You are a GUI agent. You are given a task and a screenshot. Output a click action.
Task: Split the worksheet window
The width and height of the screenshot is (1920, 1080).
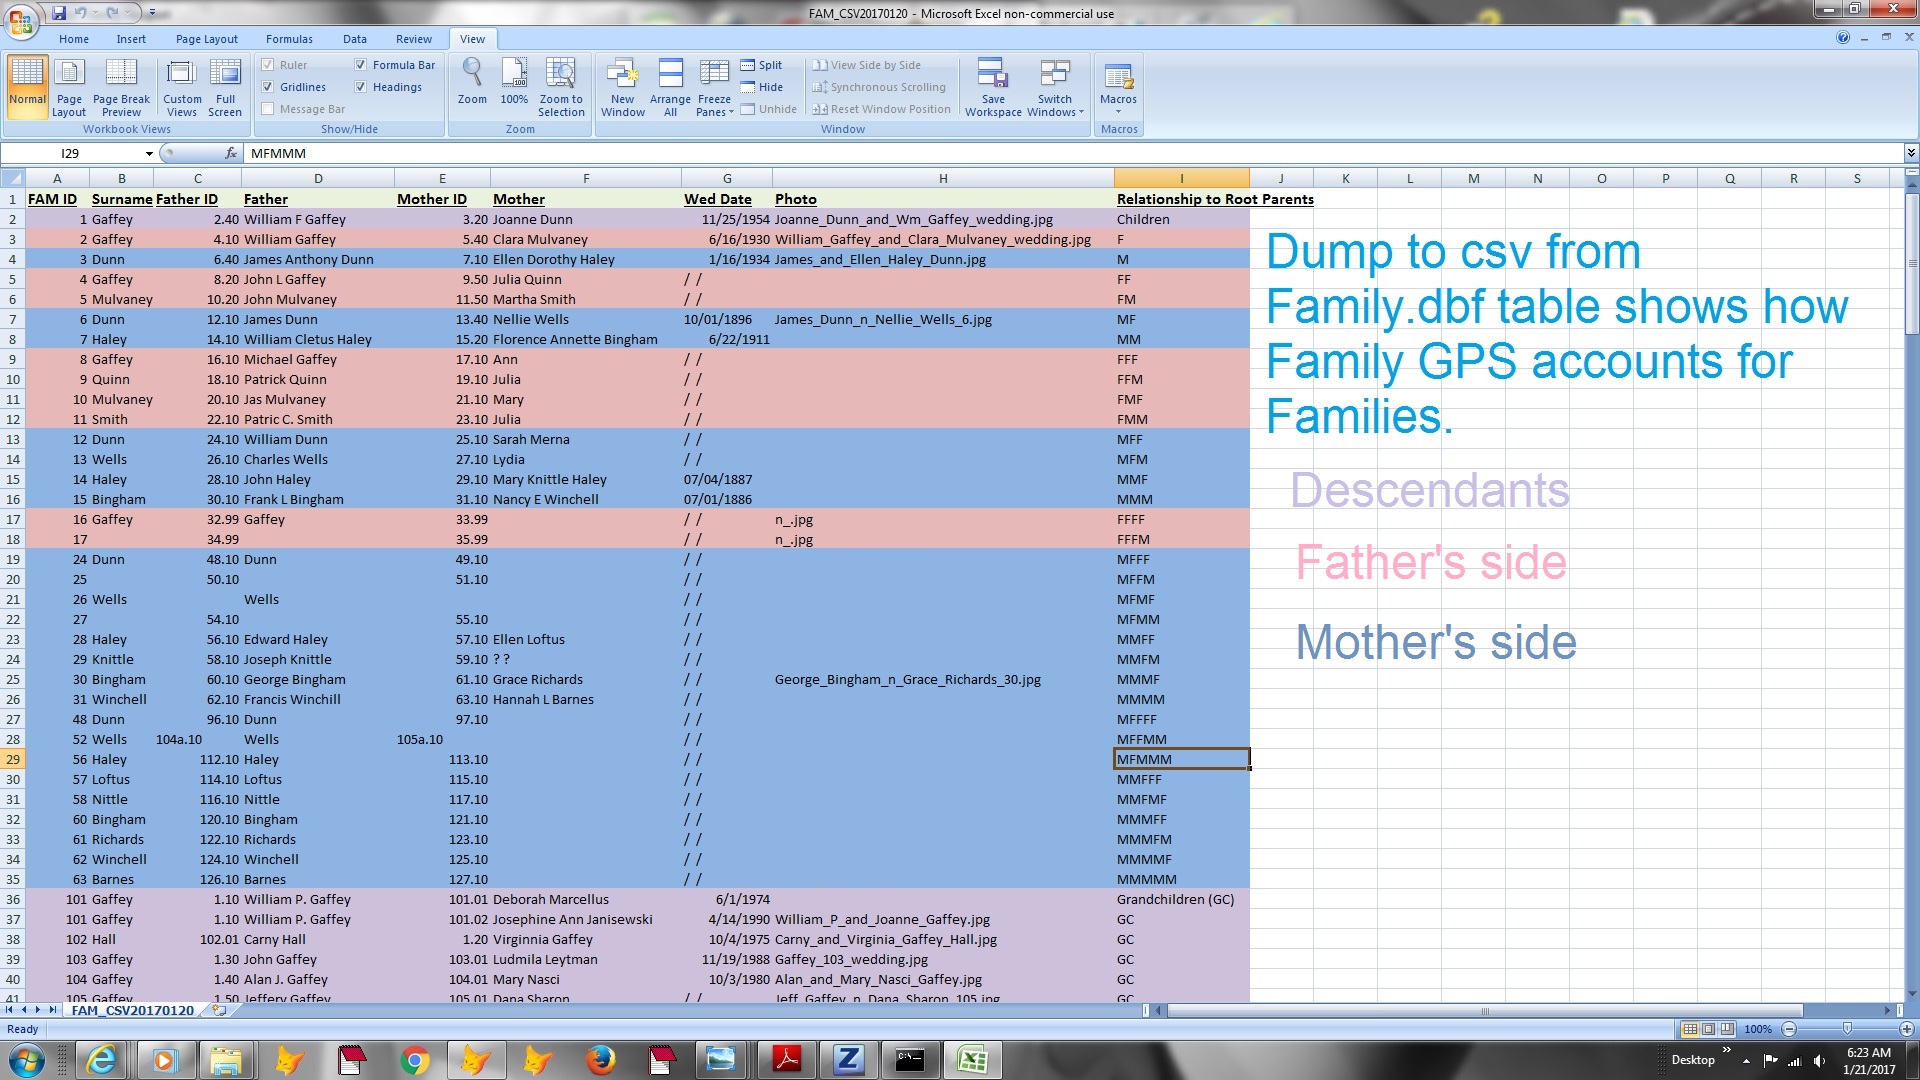pyautogui.click(x=762, y=65)
